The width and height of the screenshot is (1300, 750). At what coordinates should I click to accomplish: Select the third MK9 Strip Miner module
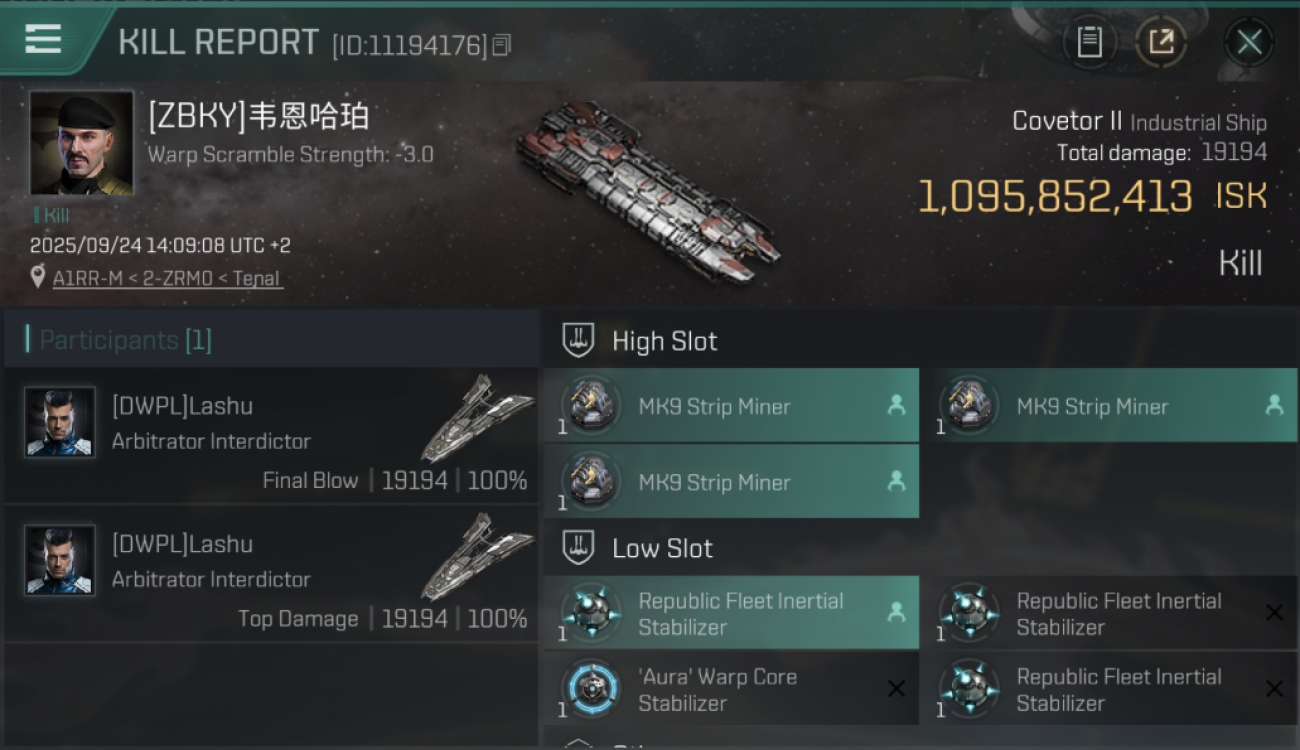731,482
